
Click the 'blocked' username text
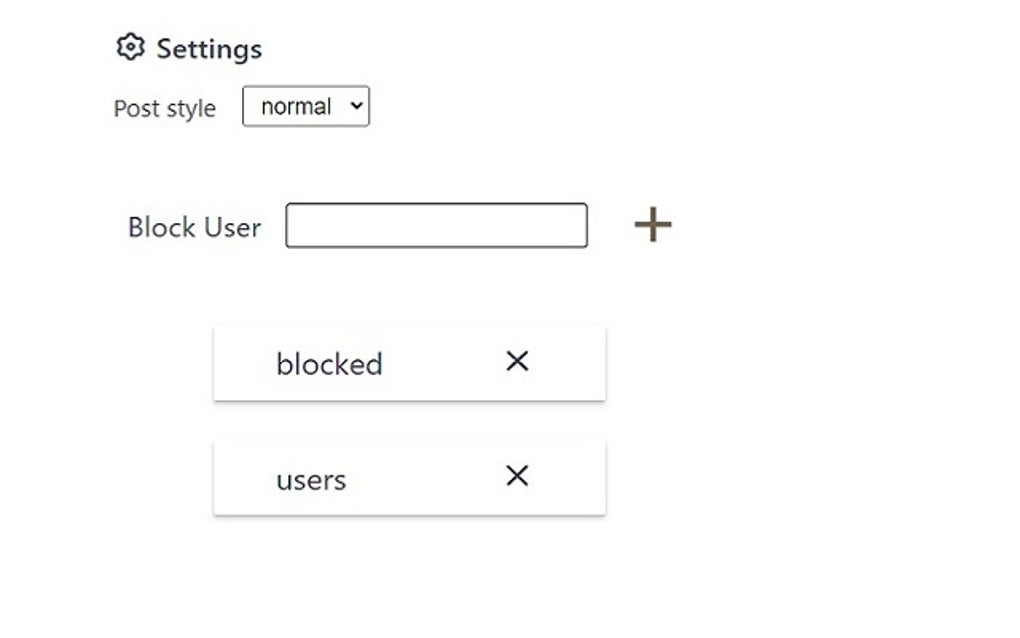(x=329, y=364)
